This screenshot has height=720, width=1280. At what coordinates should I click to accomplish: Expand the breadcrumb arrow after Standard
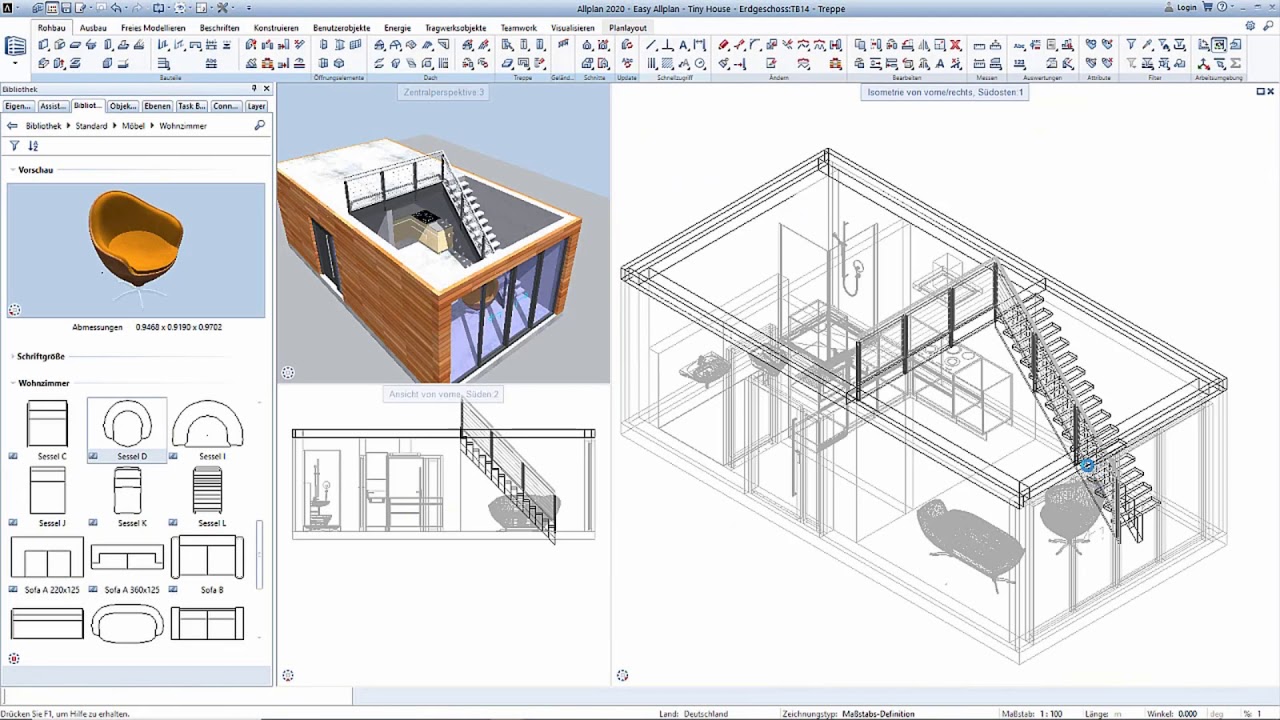coord(115,126)
